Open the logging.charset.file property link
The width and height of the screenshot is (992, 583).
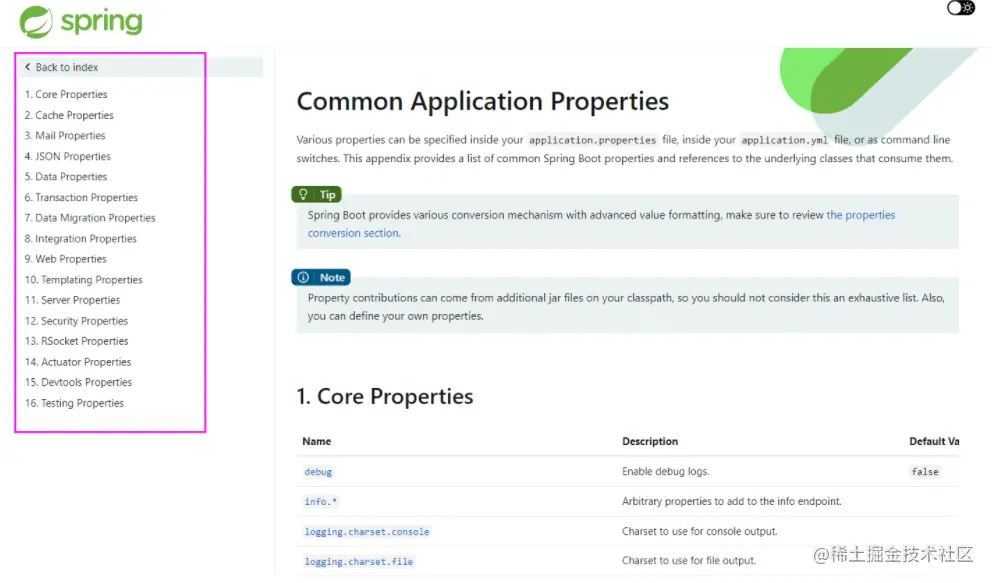(359, 562)
